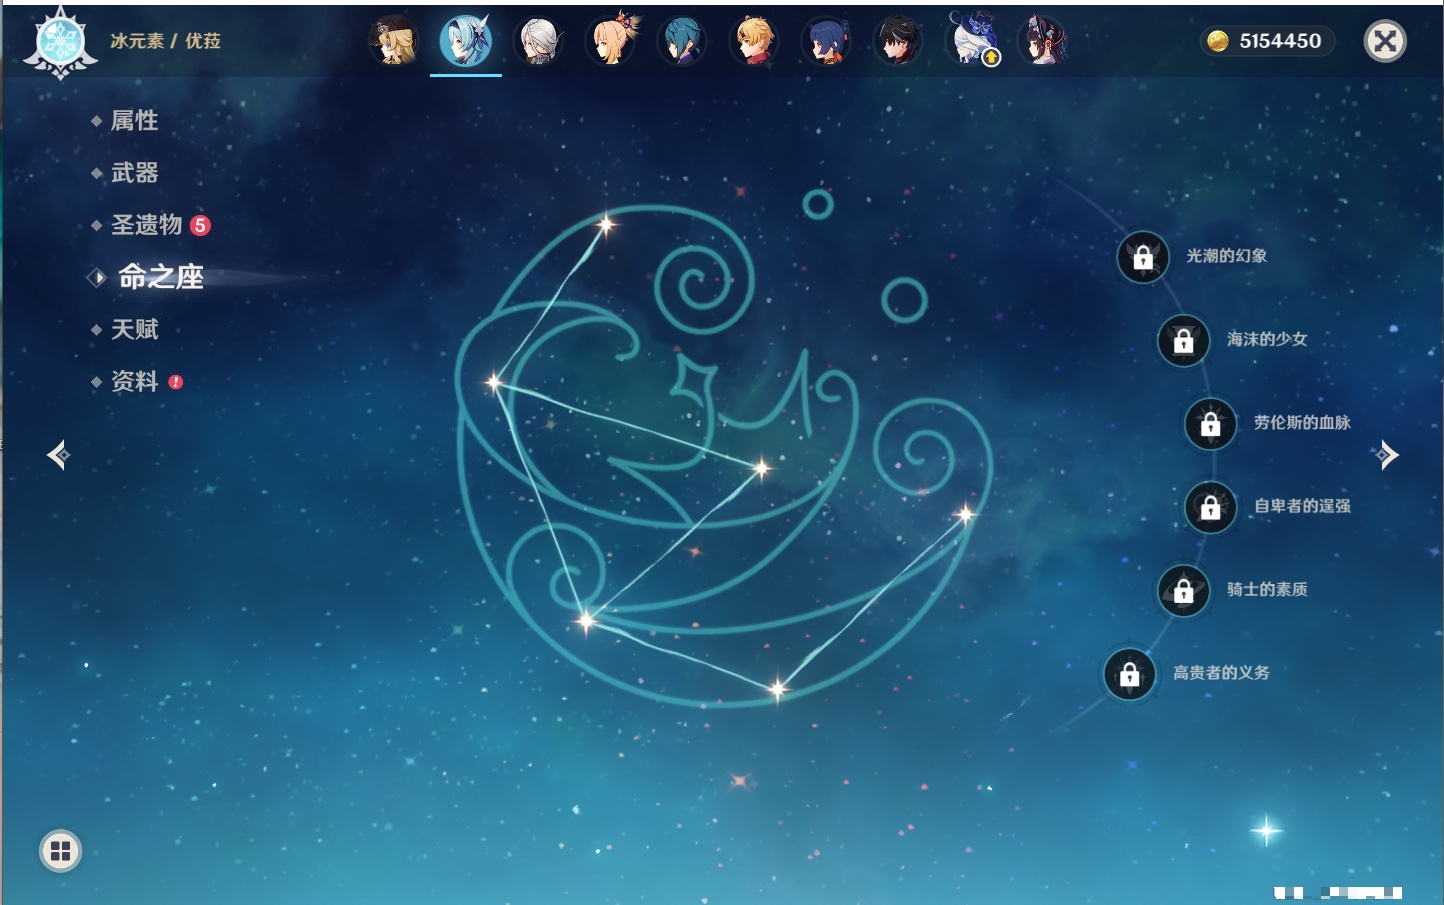Go to previous character with left arrow
Screen dimensions: 1444x905
(x=58, y=455)
